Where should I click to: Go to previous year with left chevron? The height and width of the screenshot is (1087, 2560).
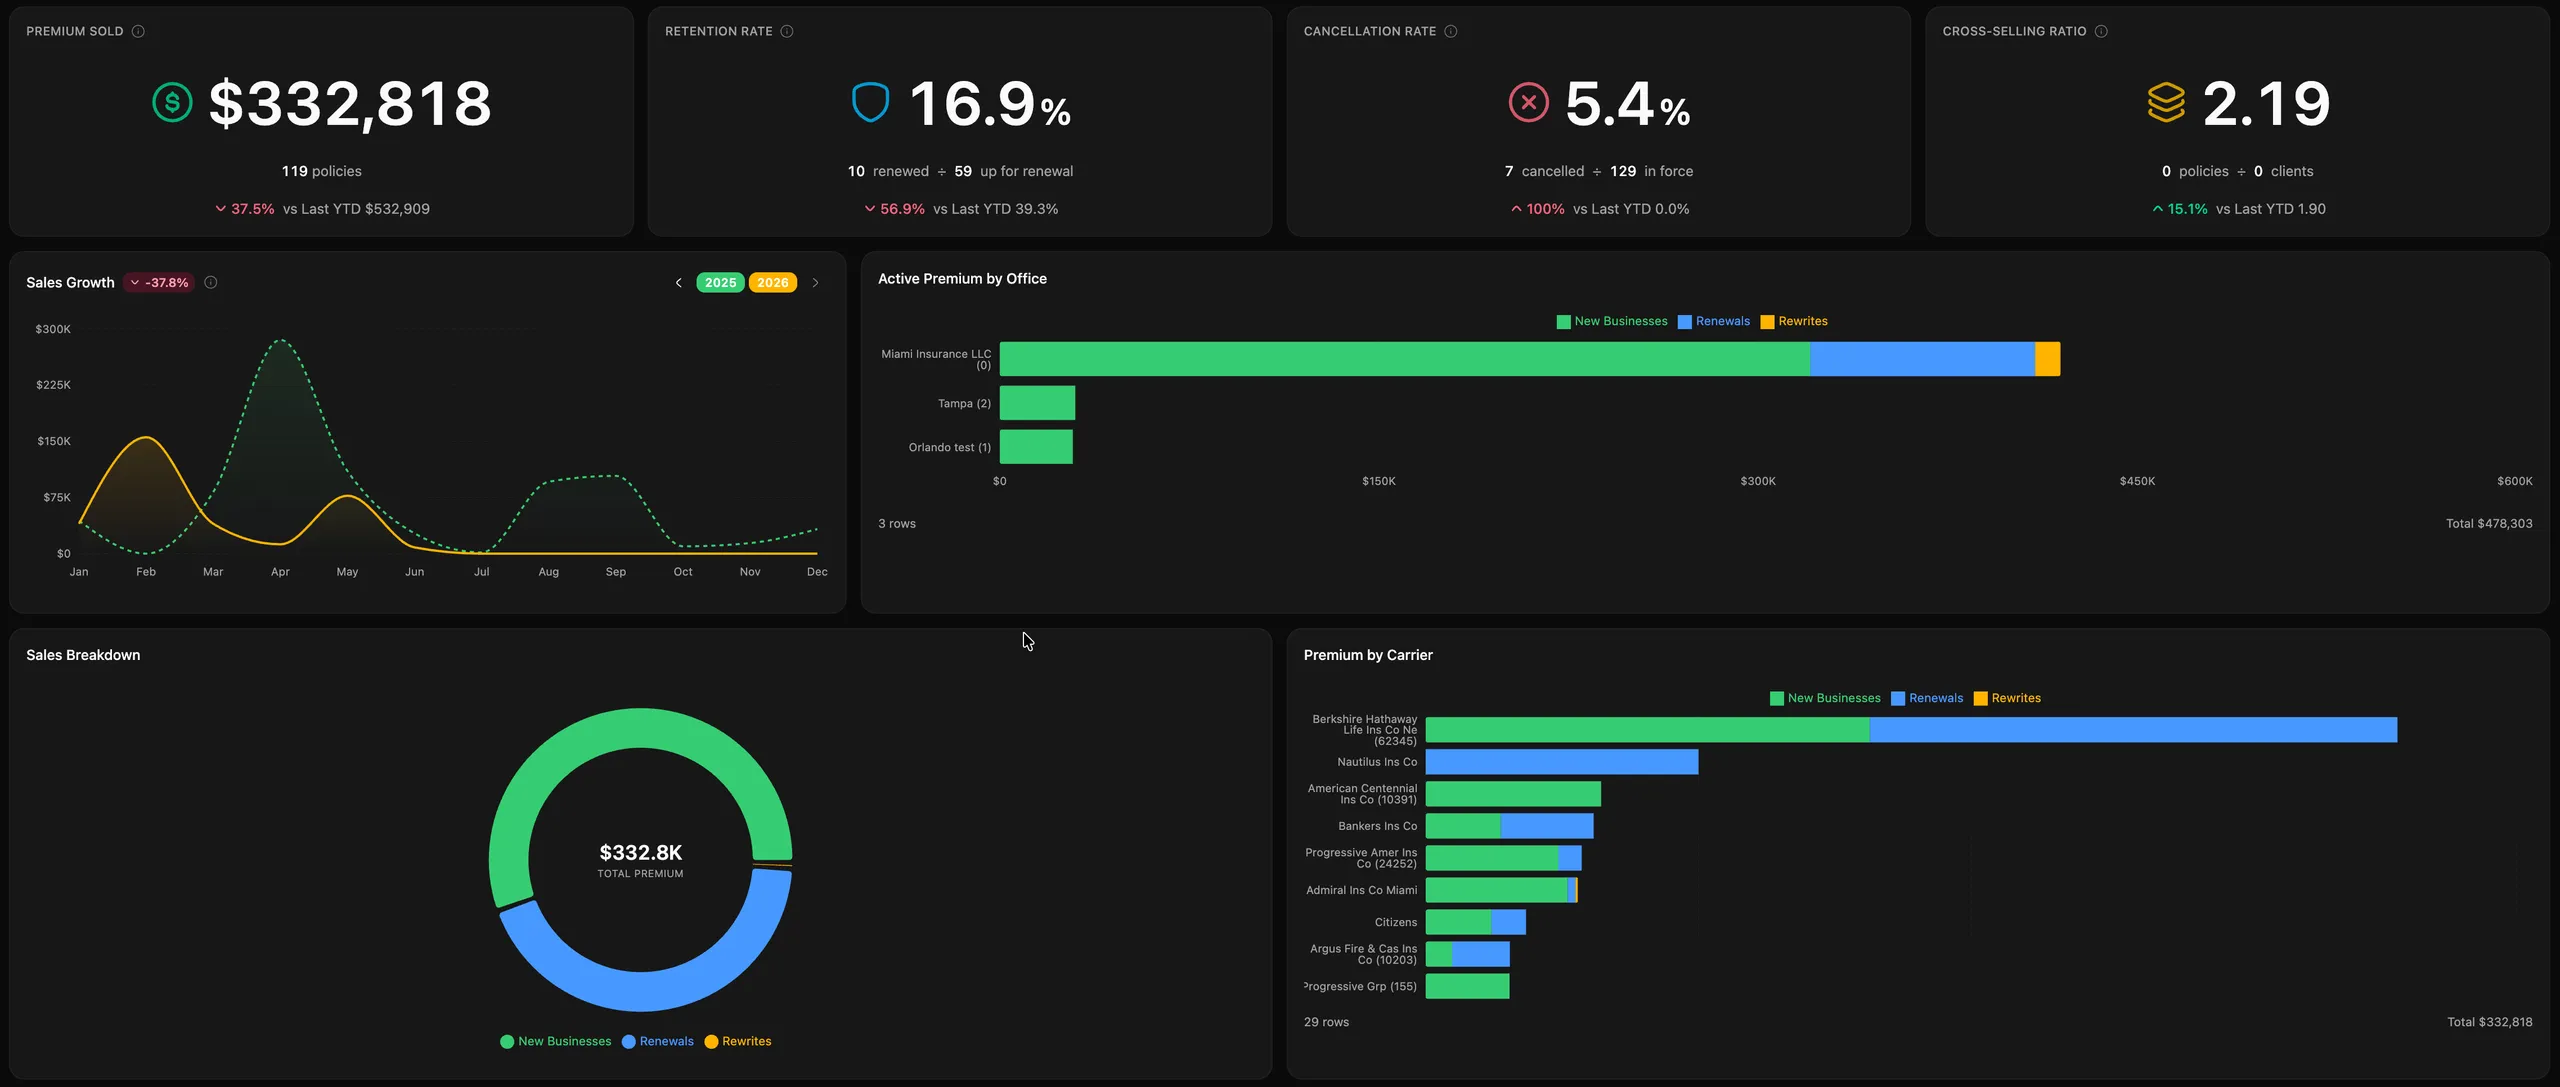679,283
